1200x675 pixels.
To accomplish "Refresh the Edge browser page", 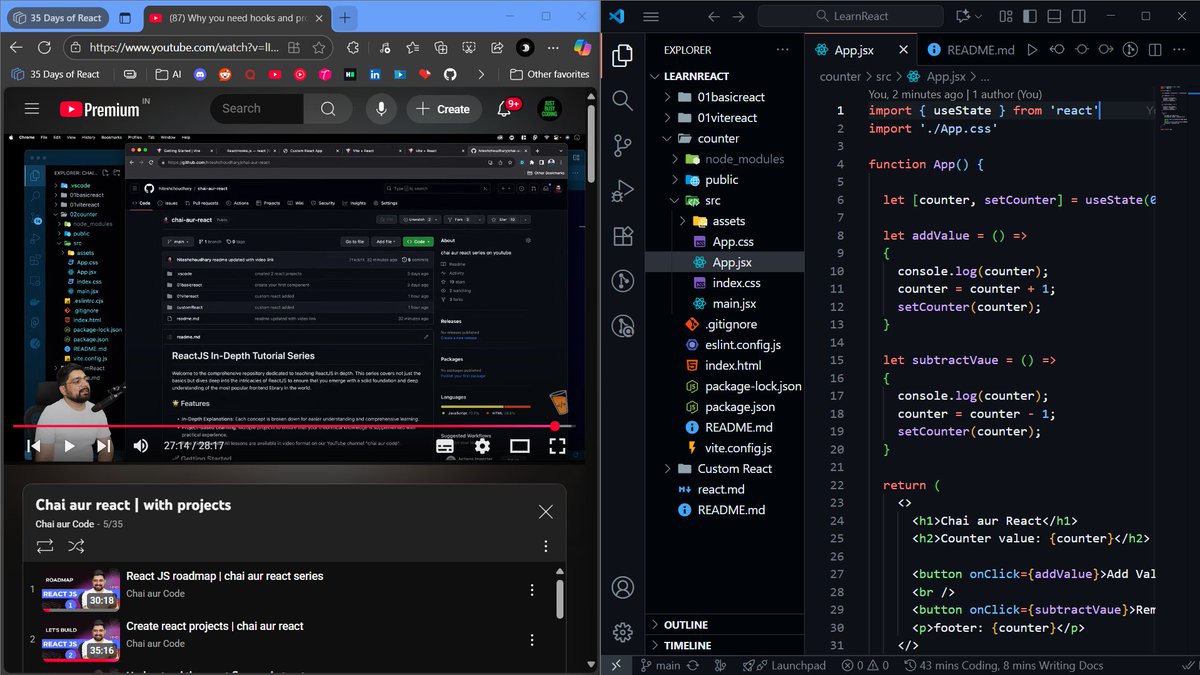I will click(x=44, y=47).
